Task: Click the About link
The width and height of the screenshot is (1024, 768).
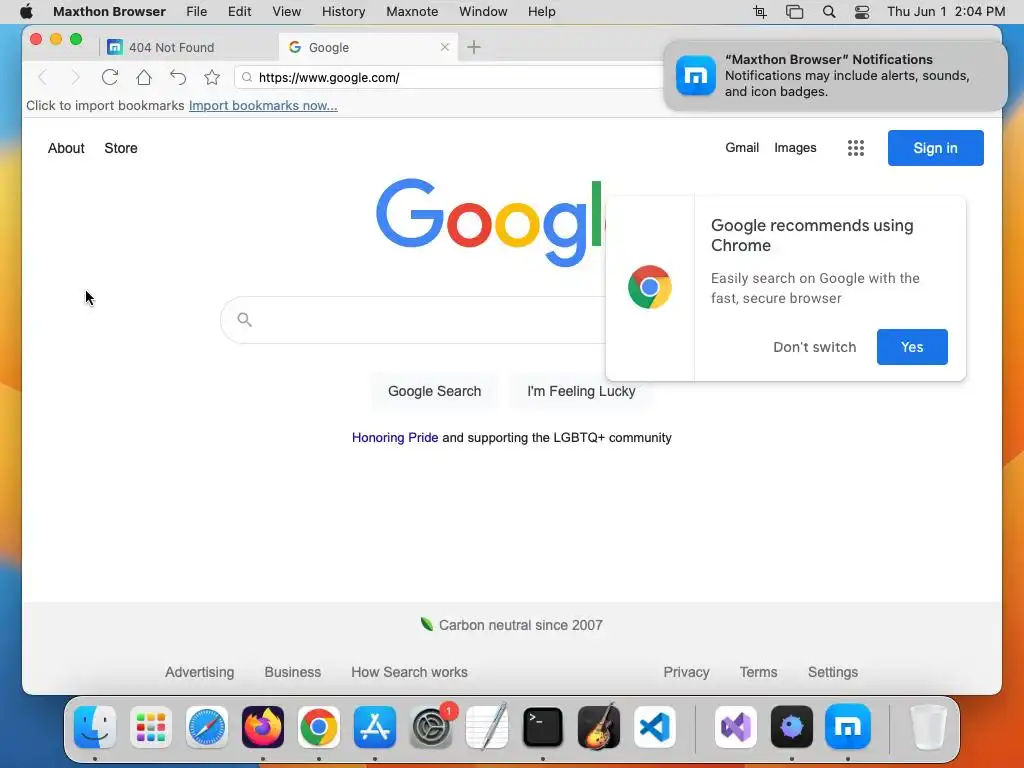Action: pos(66,148)
